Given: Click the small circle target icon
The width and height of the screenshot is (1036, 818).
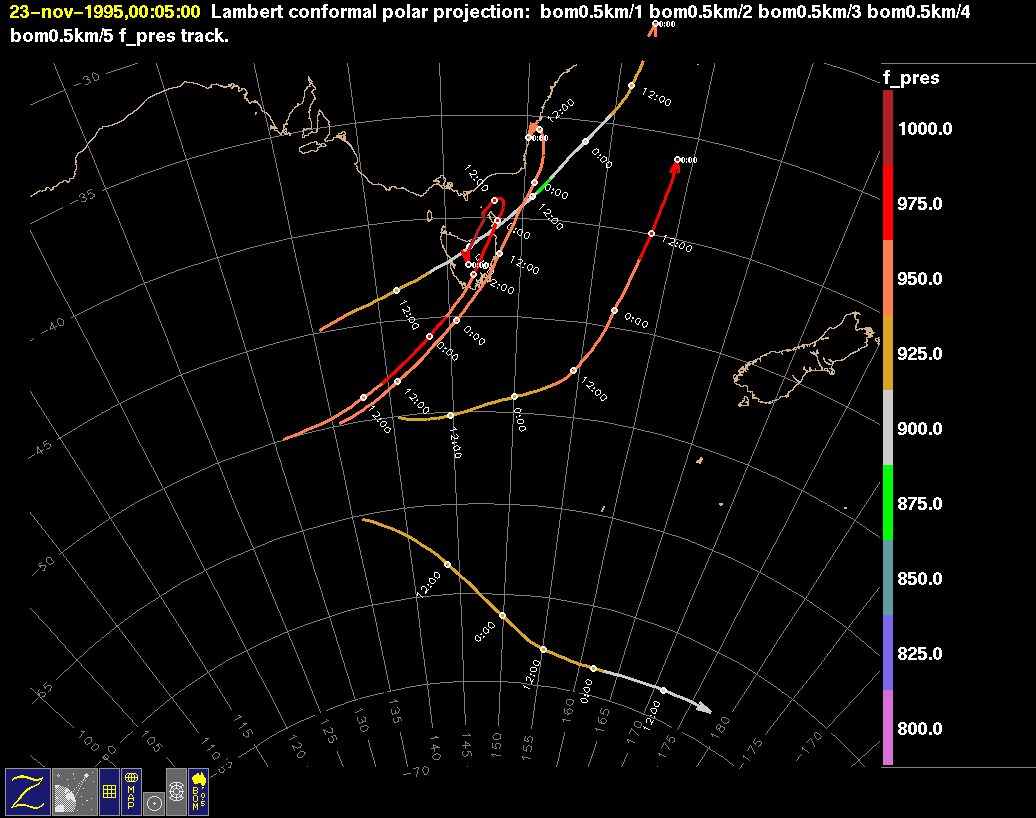Looking at the screenshot, I should coord(153,802).
